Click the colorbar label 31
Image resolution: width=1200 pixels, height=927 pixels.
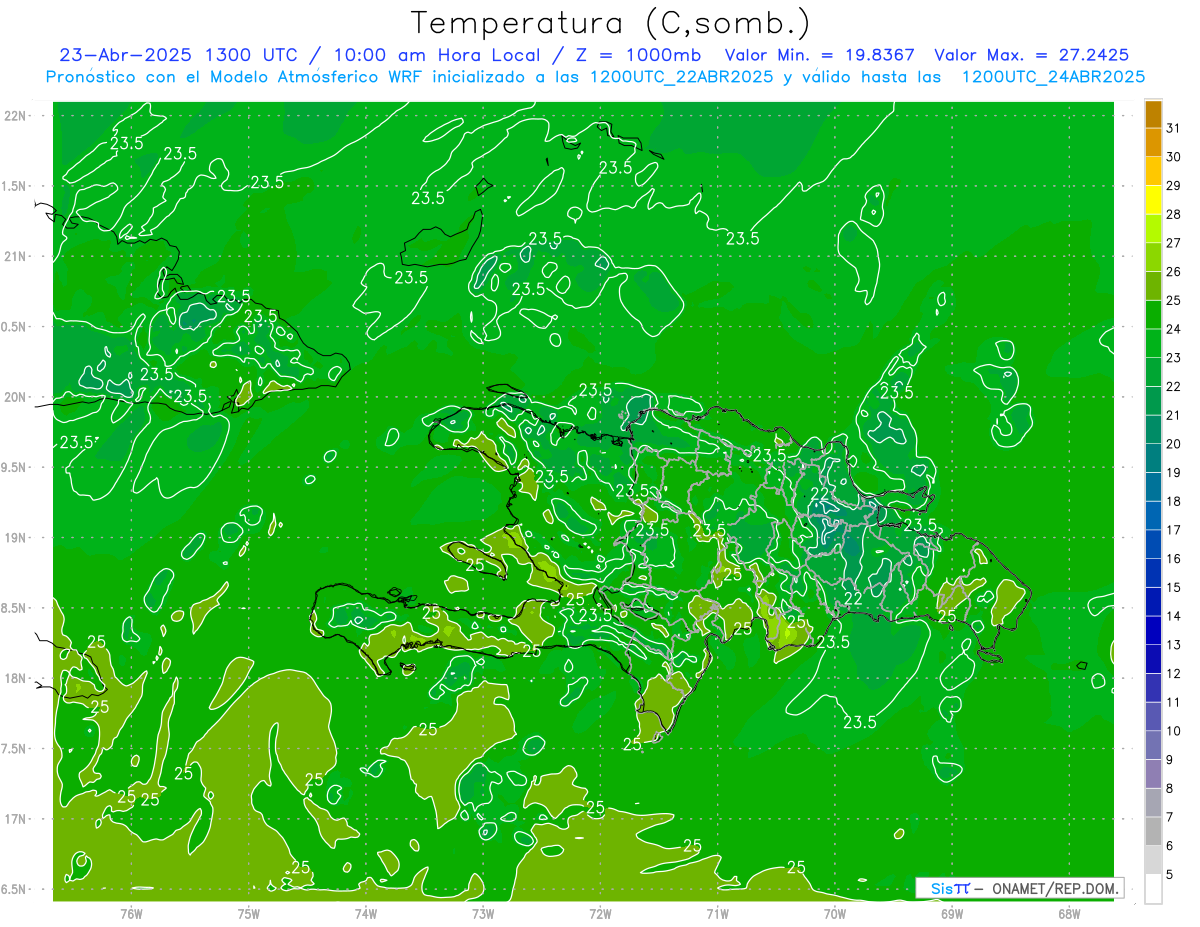click(x=1174, y=128)
